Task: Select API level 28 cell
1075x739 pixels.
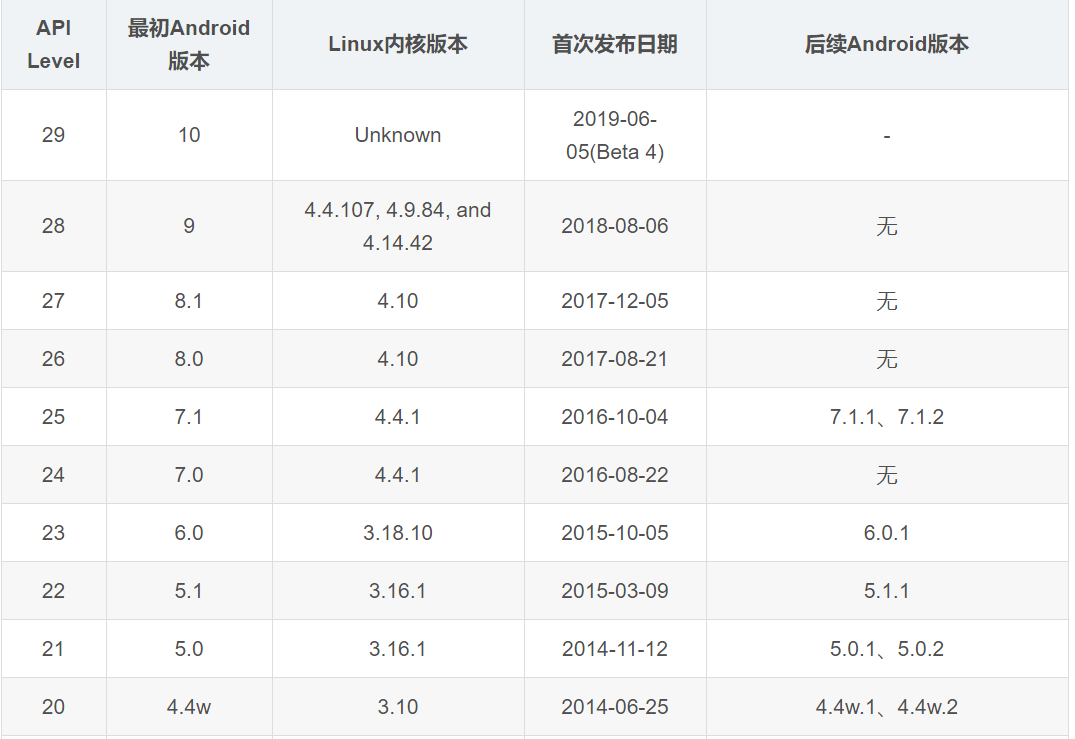Action: point(53,226)
